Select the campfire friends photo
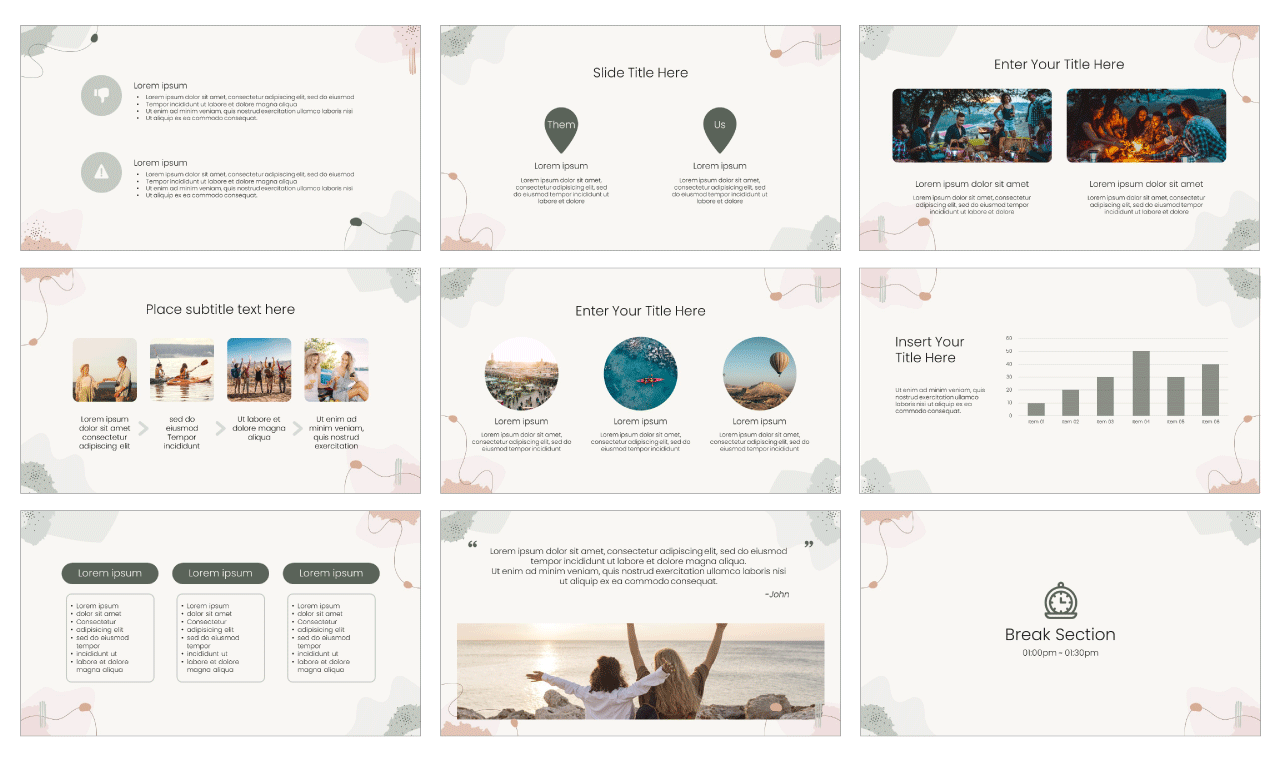The image size is (1280, 760). pos(1146,125)
